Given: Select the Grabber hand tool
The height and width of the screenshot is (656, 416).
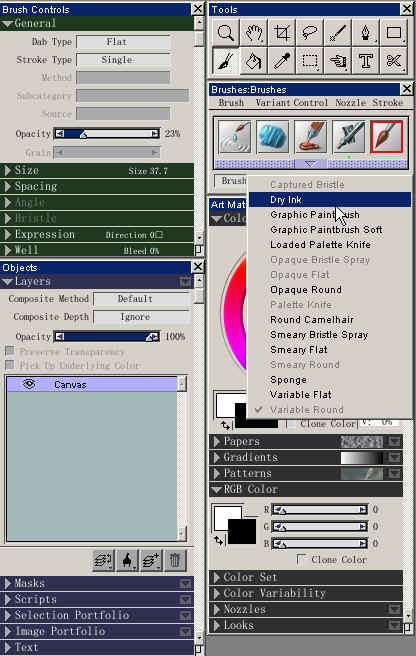Looking at the screenshot, I should 254,33.
